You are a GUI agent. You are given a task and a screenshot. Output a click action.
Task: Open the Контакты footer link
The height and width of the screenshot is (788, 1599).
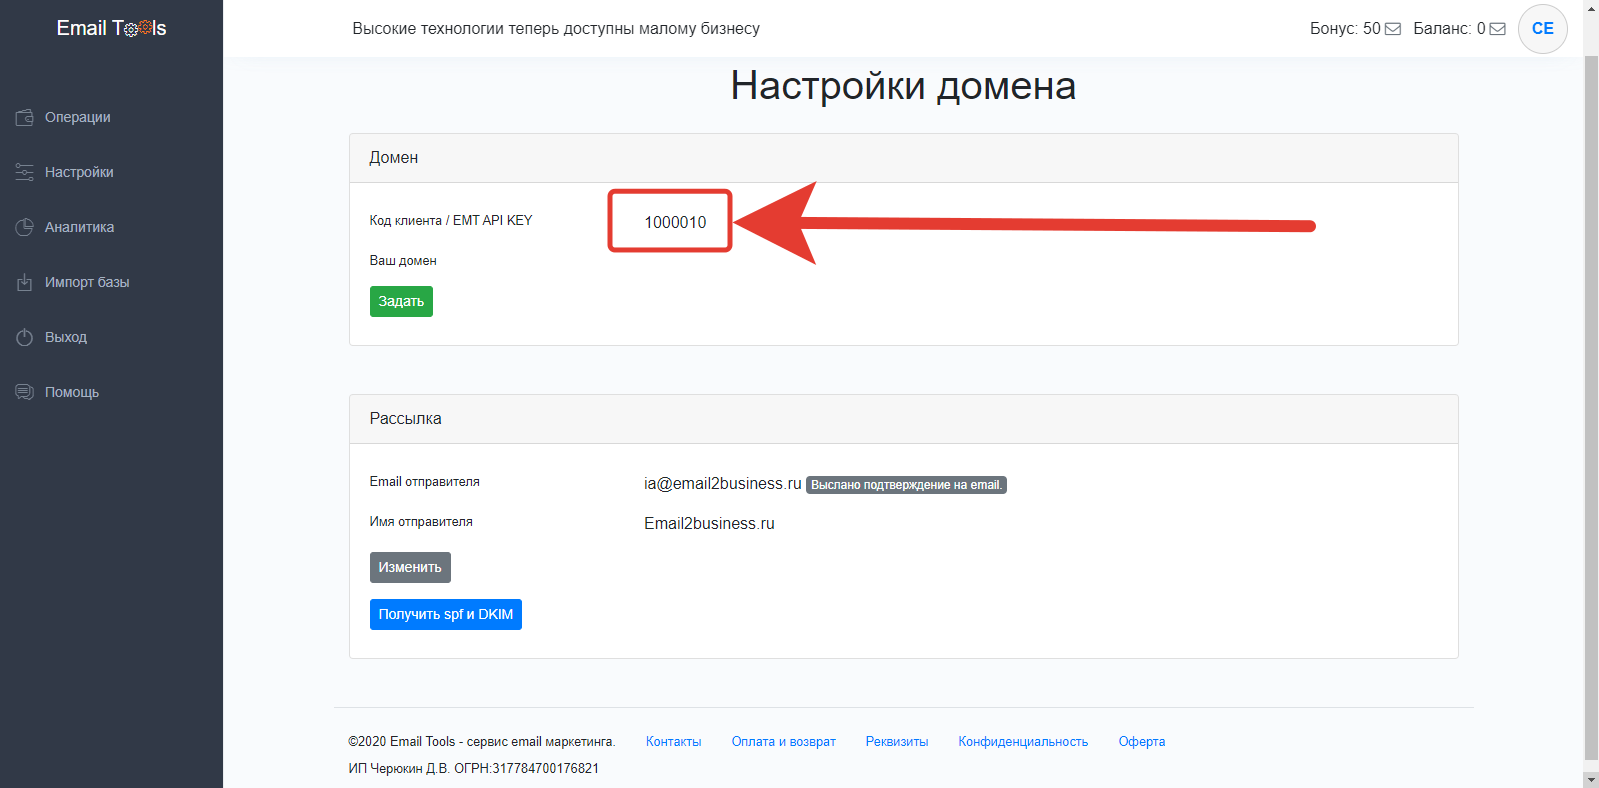pyautogui.click(x=673, y=741)
